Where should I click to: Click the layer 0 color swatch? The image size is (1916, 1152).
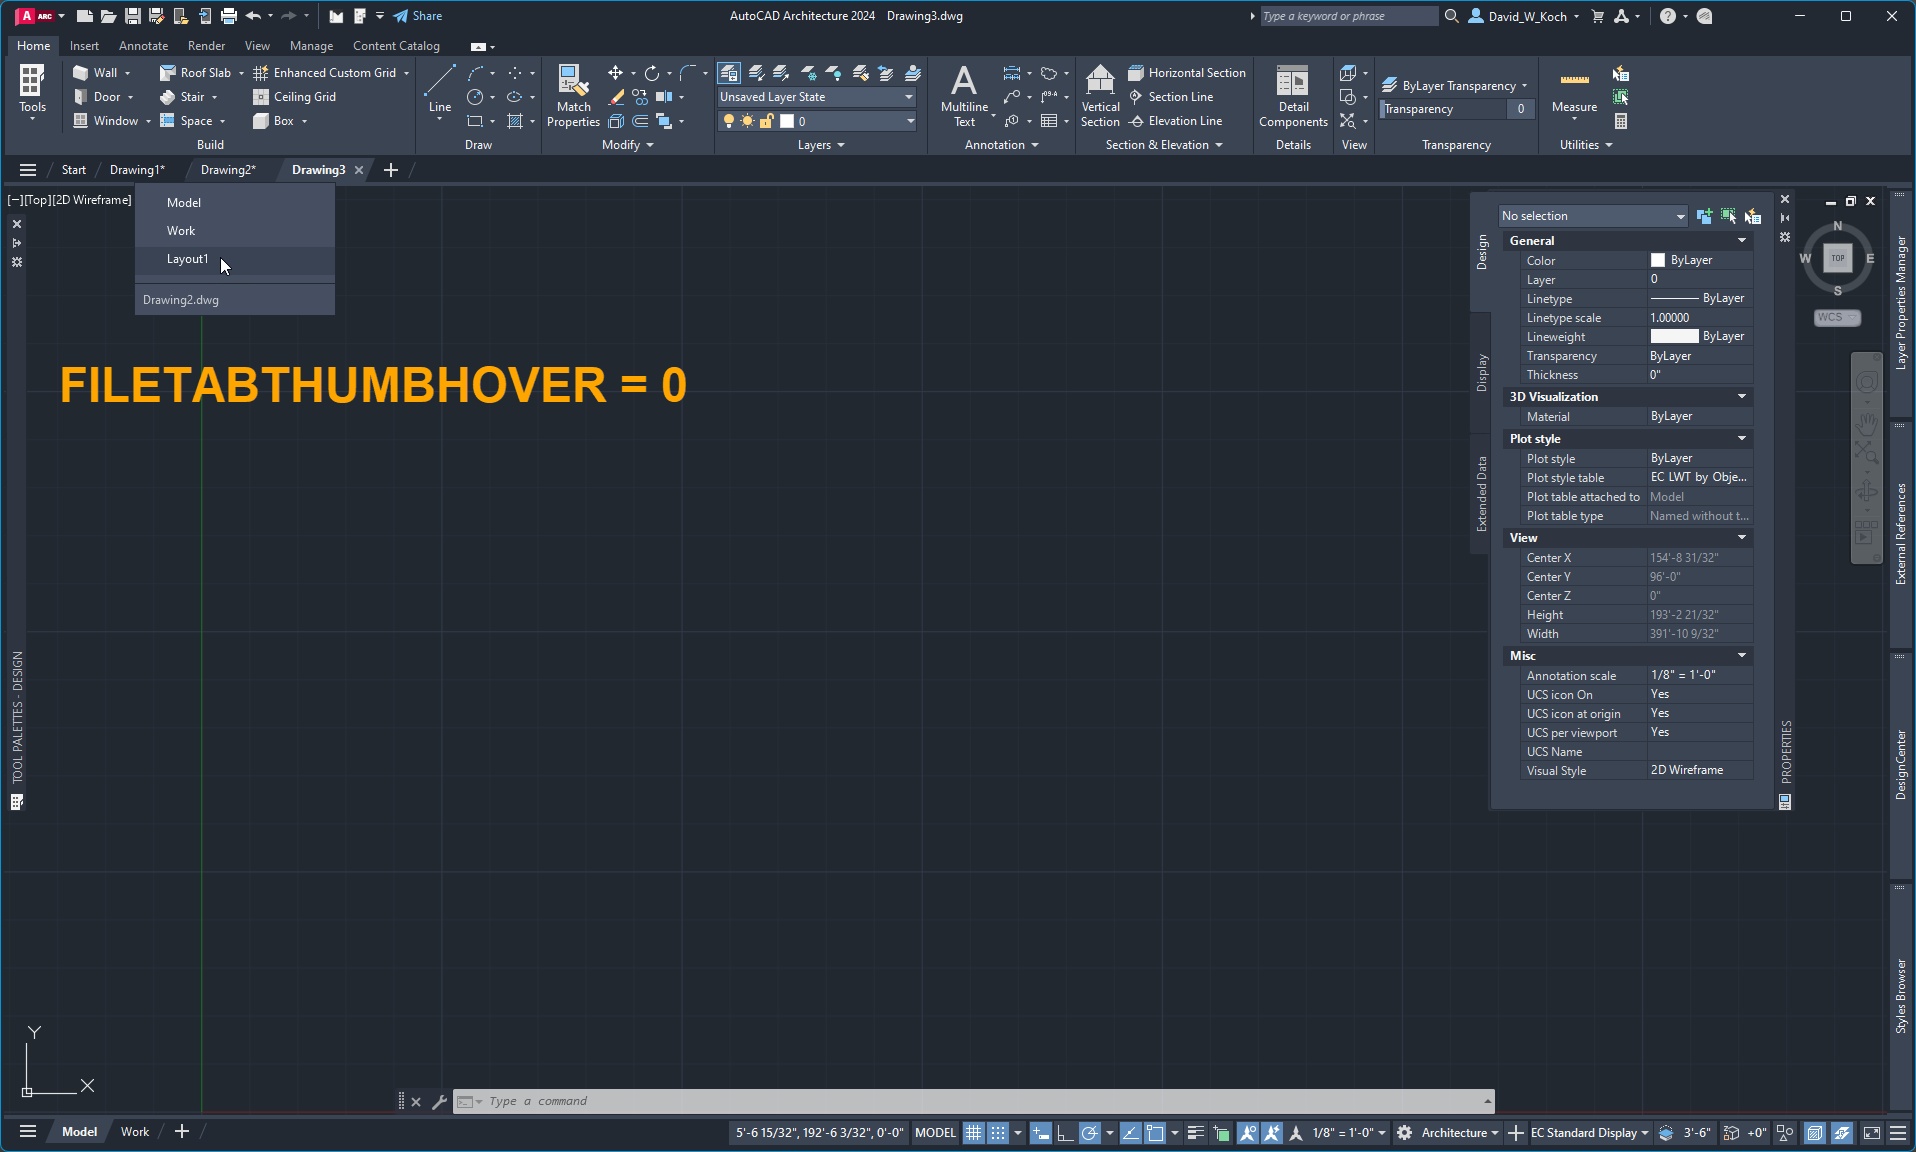click(x=786, y=120)
